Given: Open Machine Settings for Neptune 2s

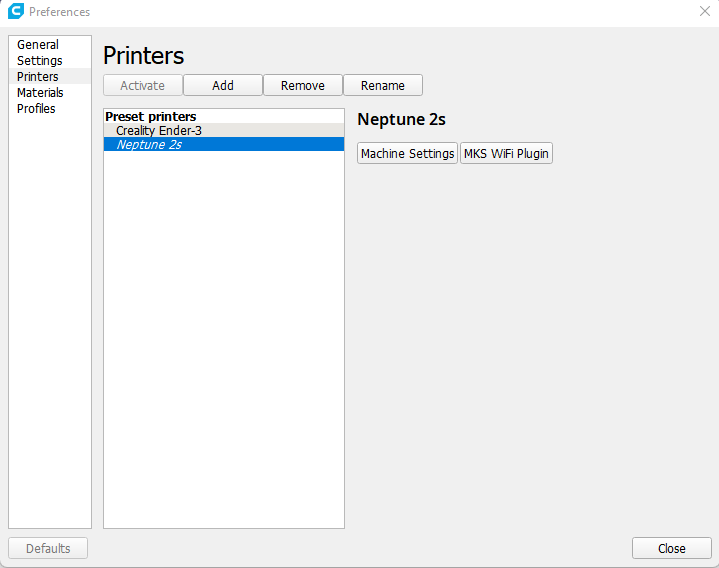Looking at the screenshot, I should point(407,153).
